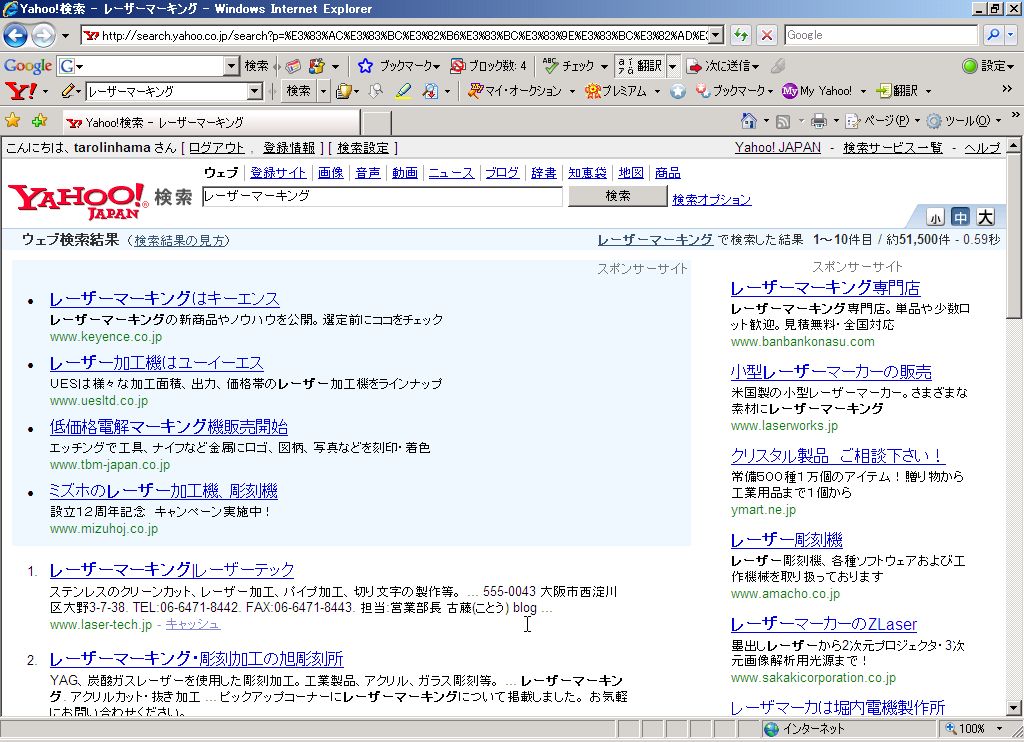Click the scrollbar up arrow
Image resolution: width=1024 pixels, height=742 pixels.
click(x=1013, y=146)
